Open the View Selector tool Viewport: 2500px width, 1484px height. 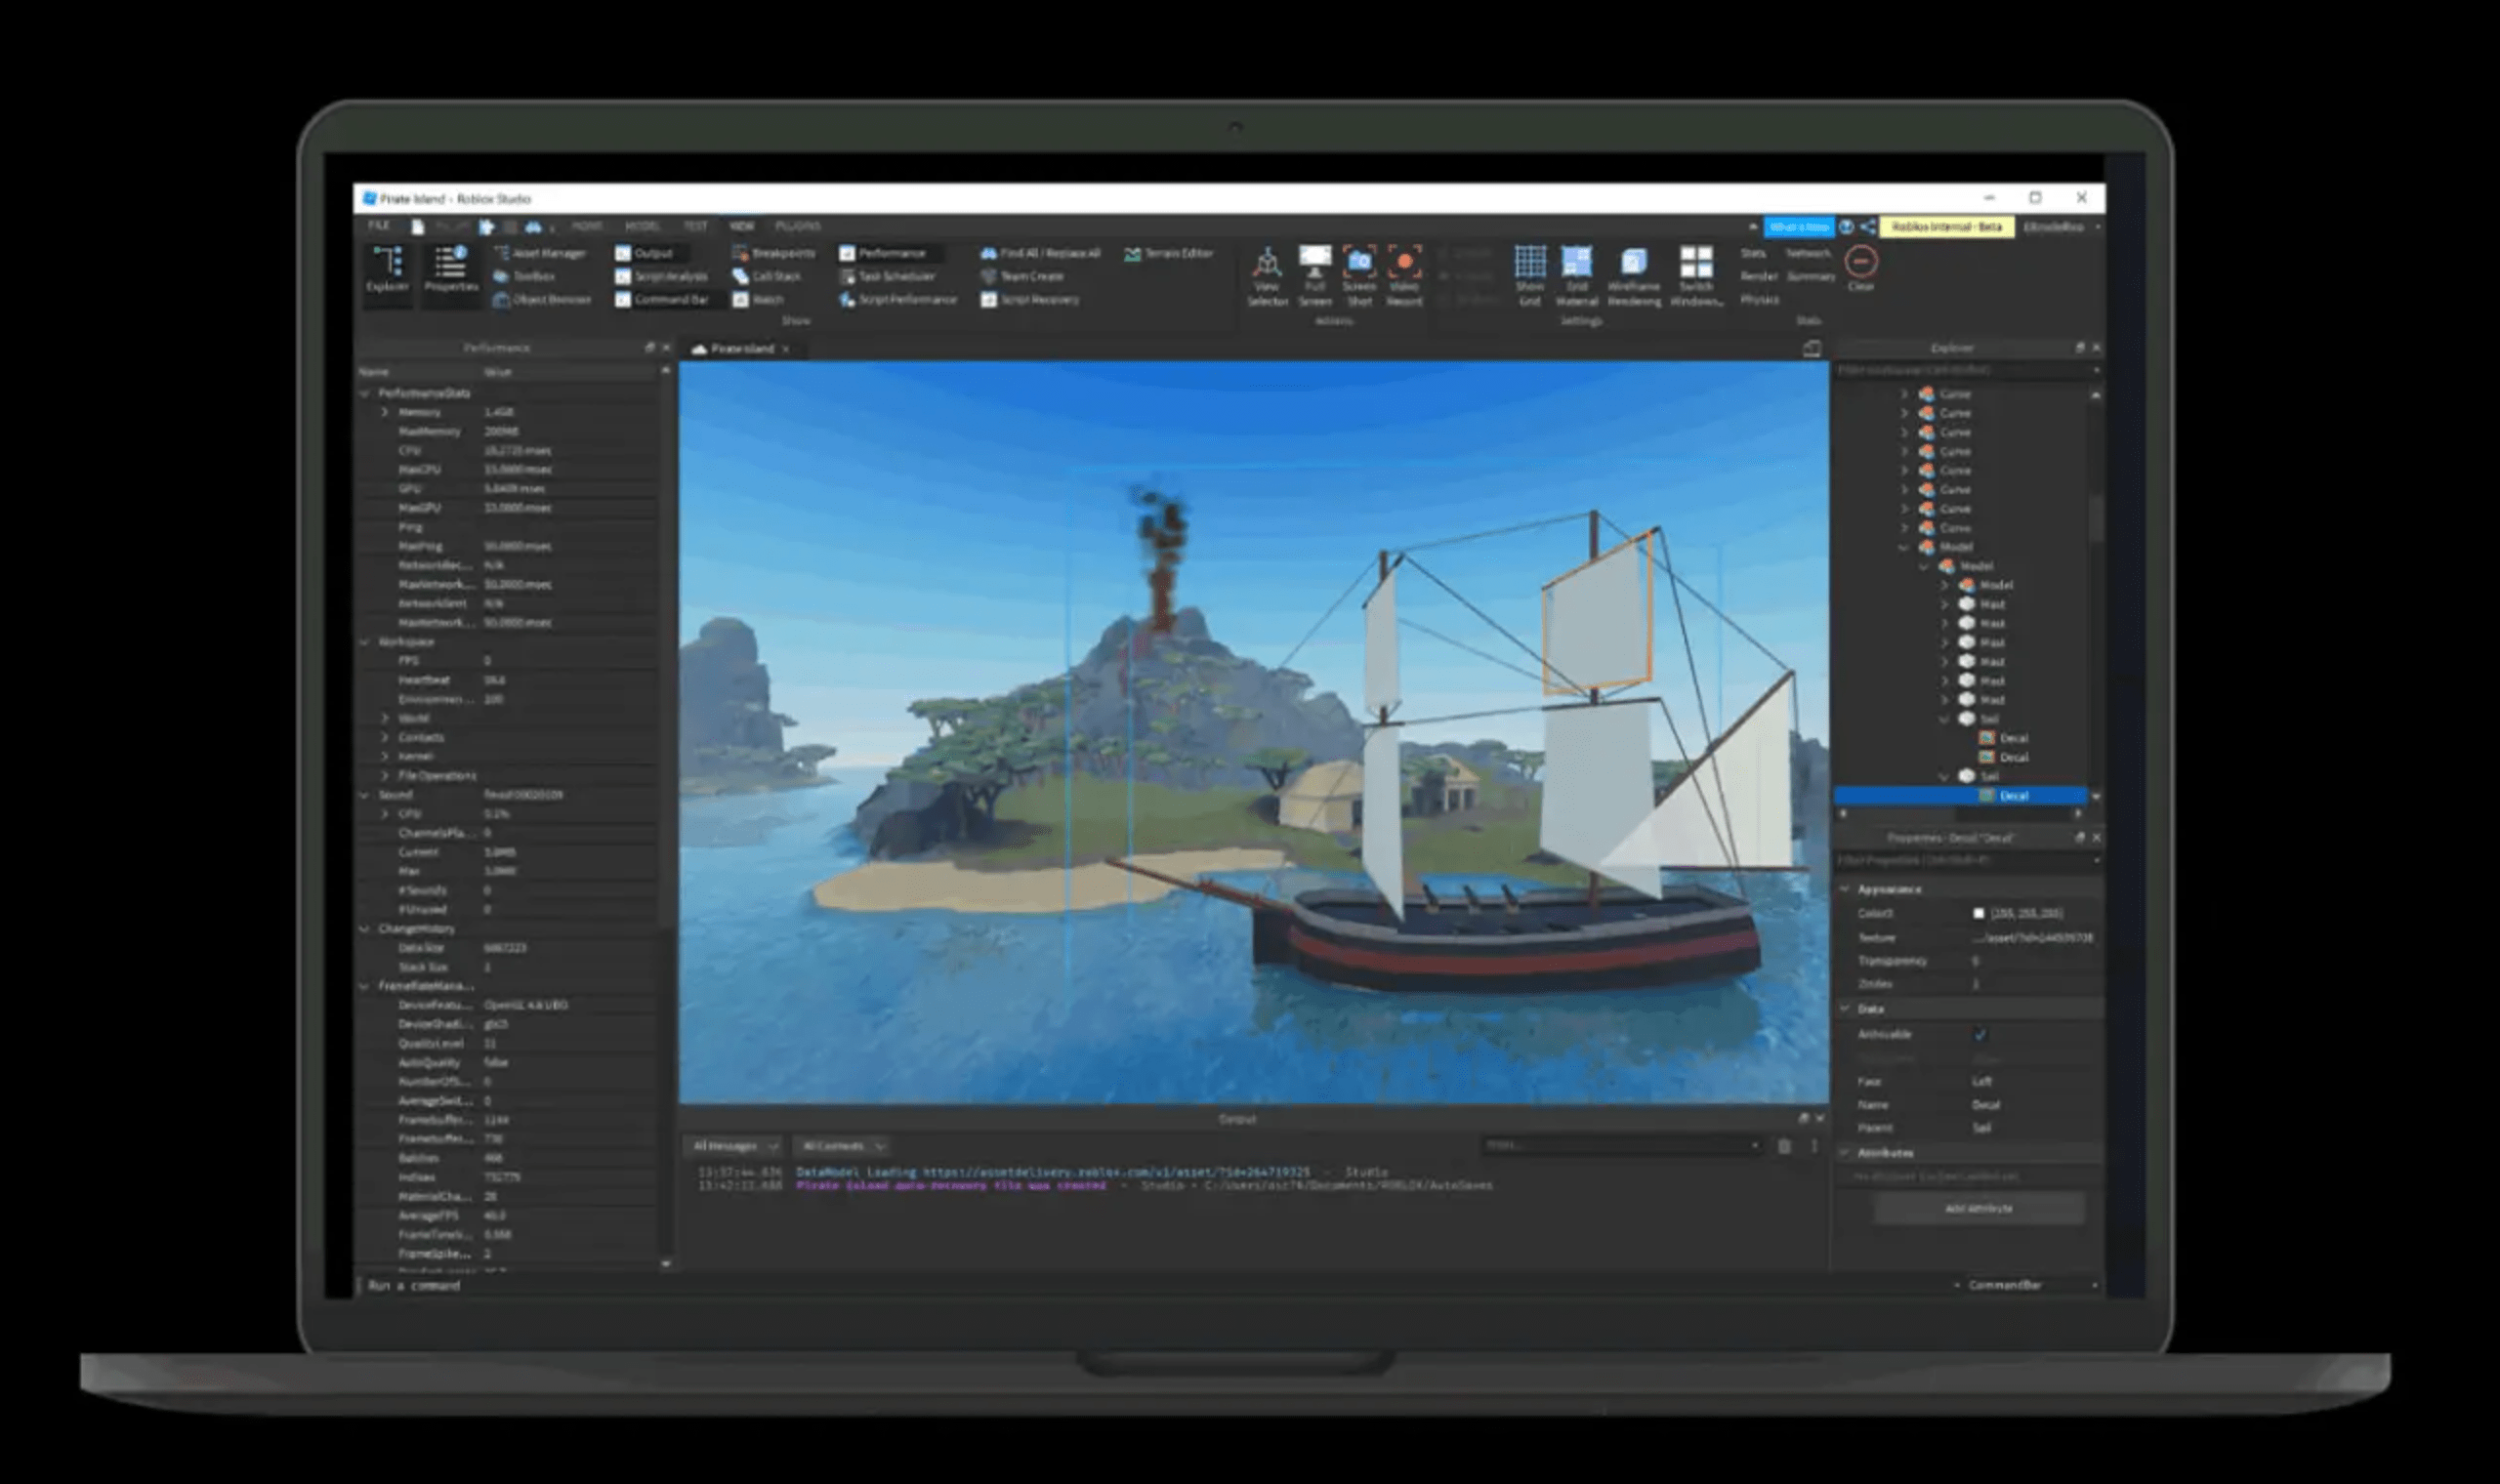click(x=1267, y=263)
